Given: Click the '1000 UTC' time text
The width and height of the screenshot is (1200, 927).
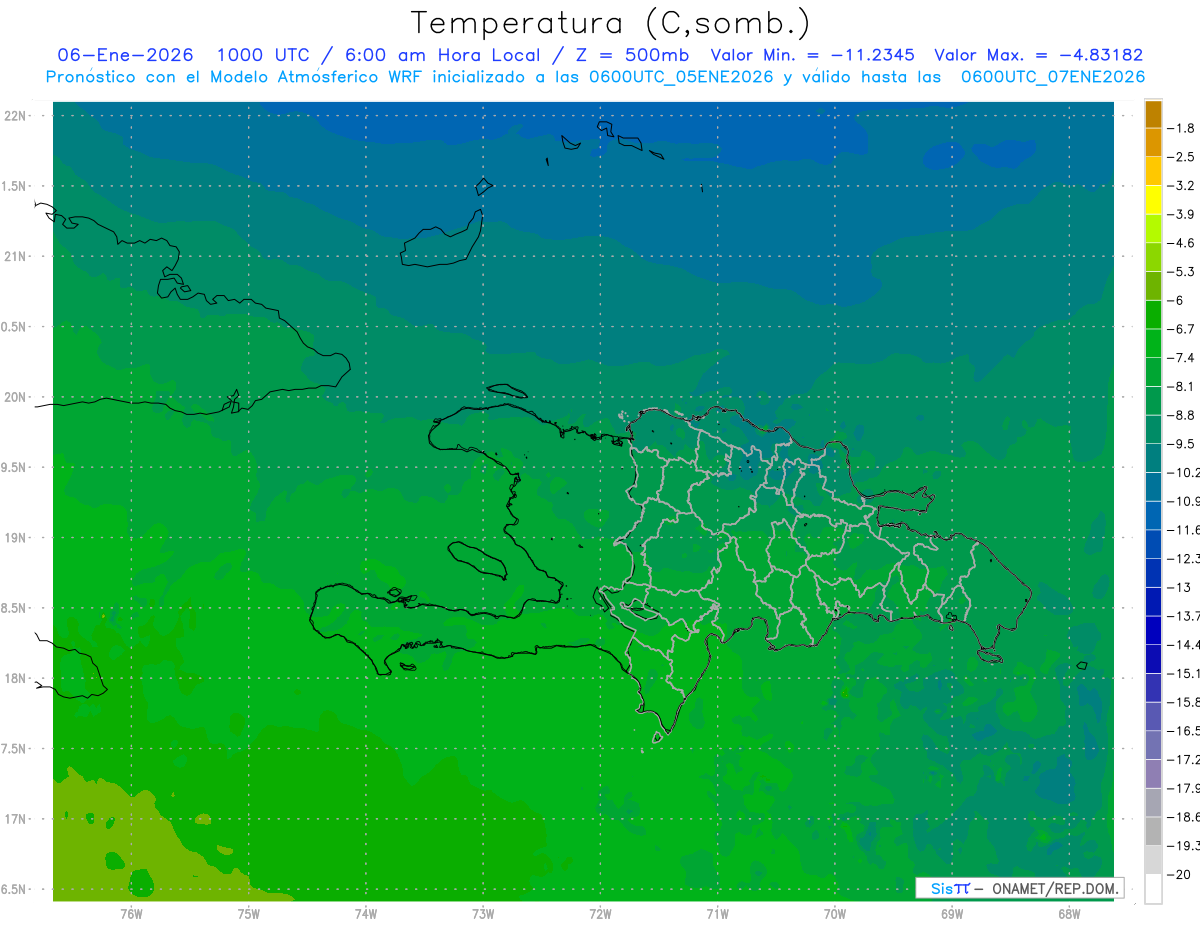Looking at the screenshot, I should [264, 56].
